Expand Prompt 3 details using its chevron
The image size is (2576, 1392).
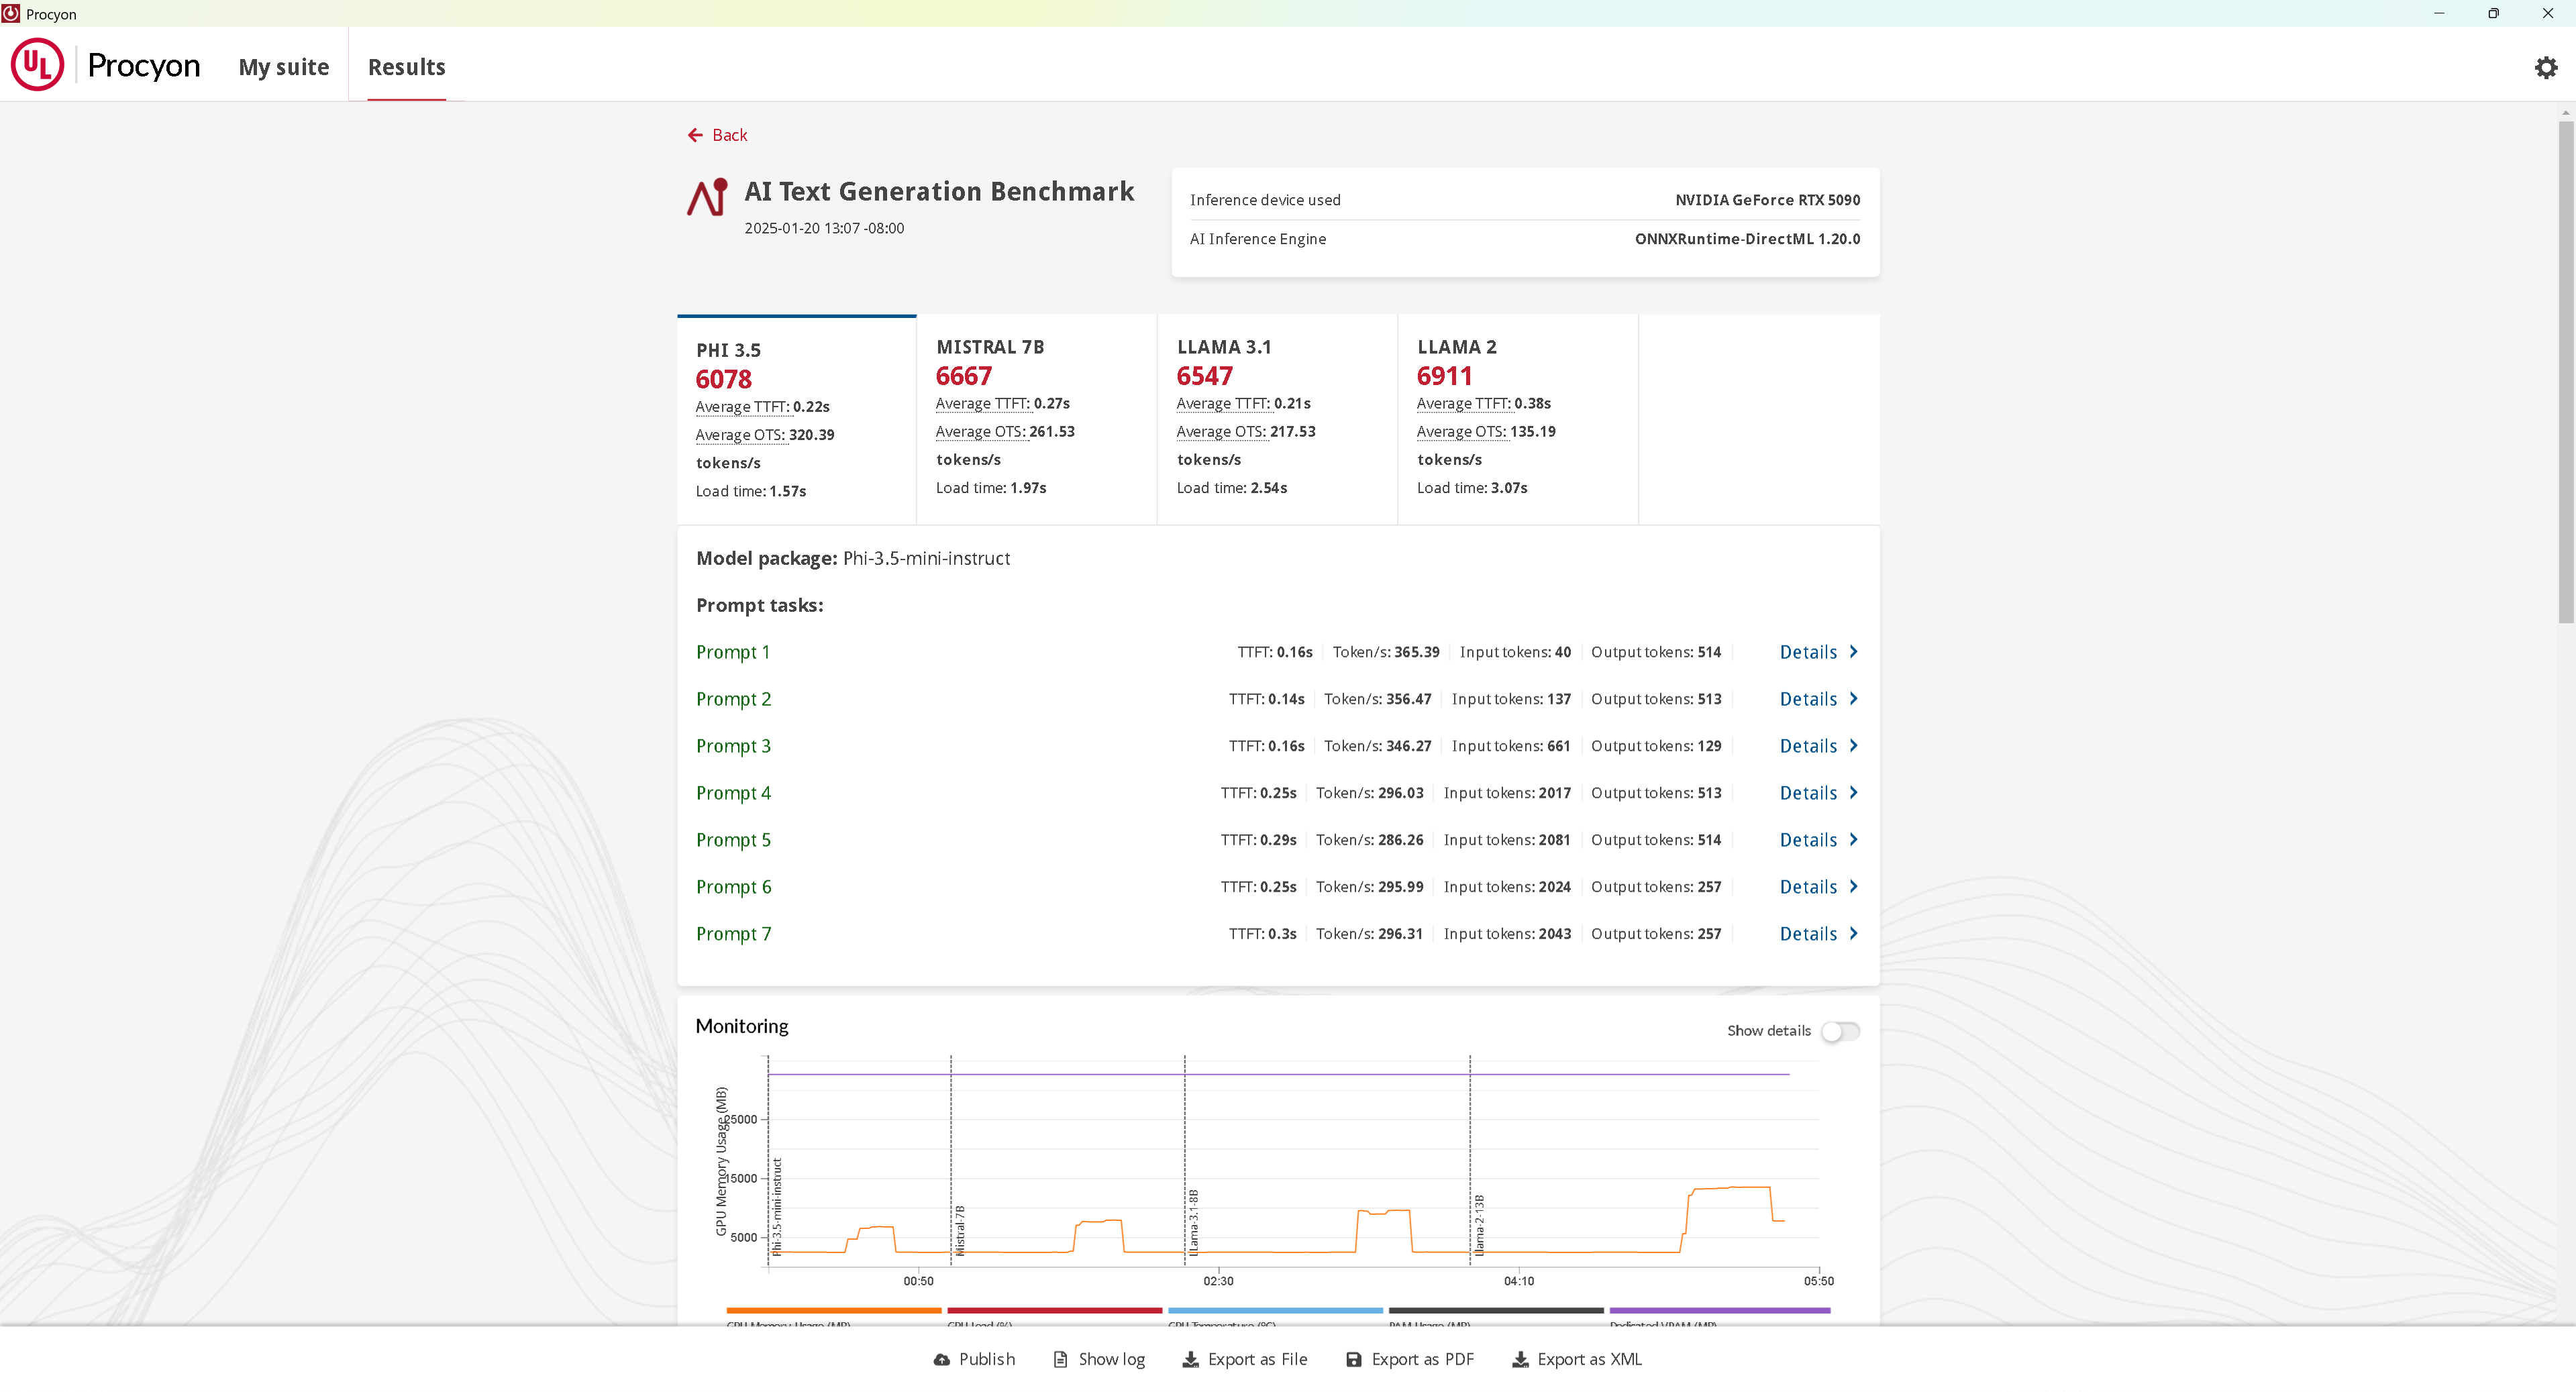pyautogui.click(x=1853, y=746)
